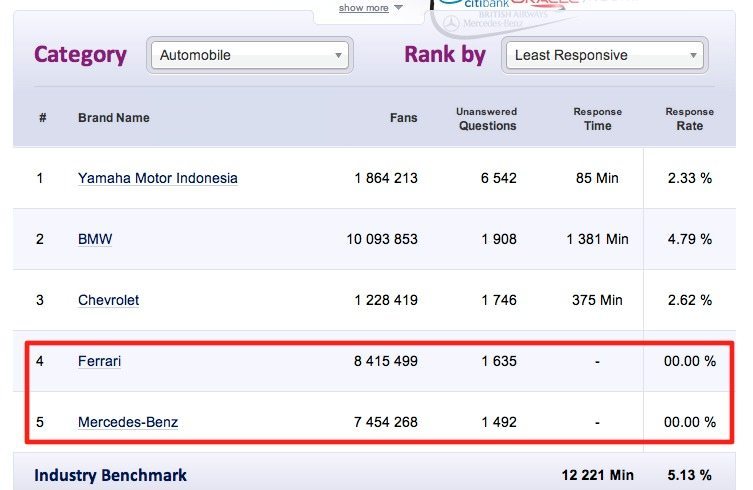Viewport: 753px width, 490px height.
Task: Select the fans value 8 415 499
Action: [386, 361]
